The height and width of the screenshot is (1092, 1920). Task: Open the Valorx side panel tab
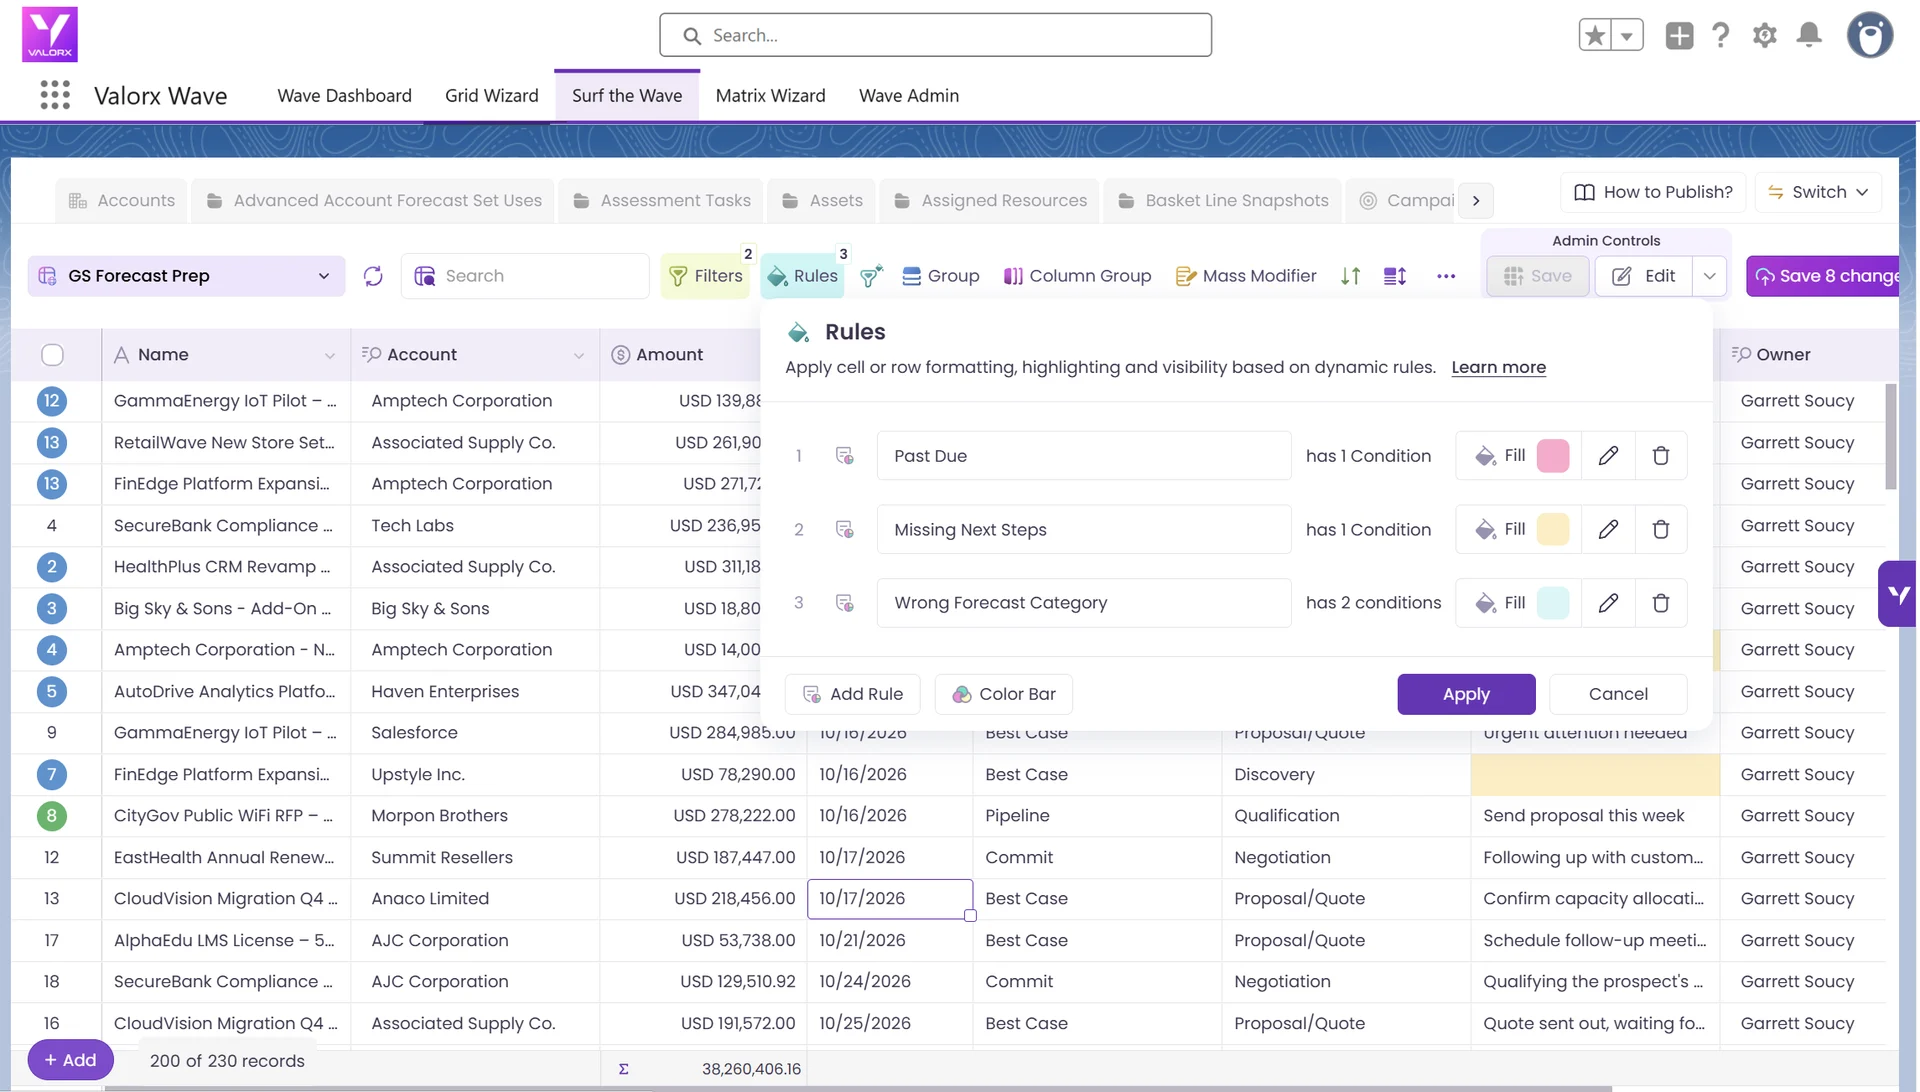(1897, 594)
